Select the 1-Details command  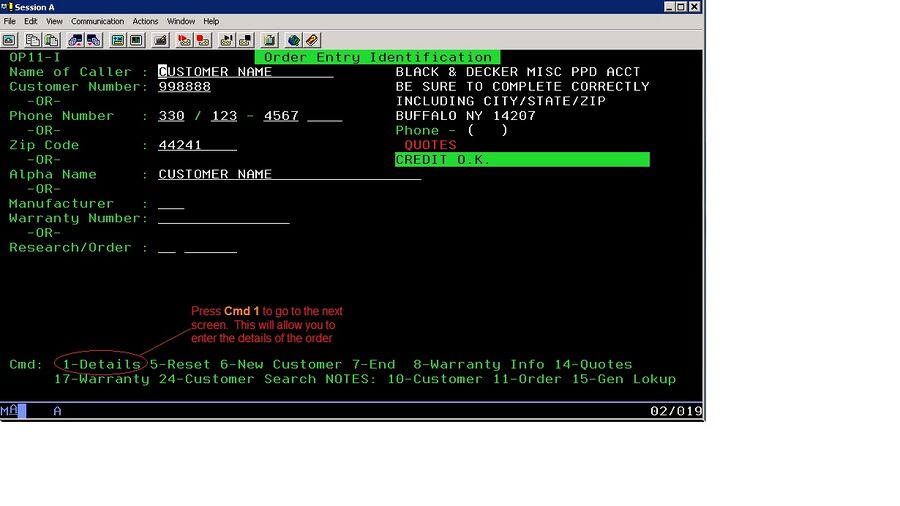[100, 365]
